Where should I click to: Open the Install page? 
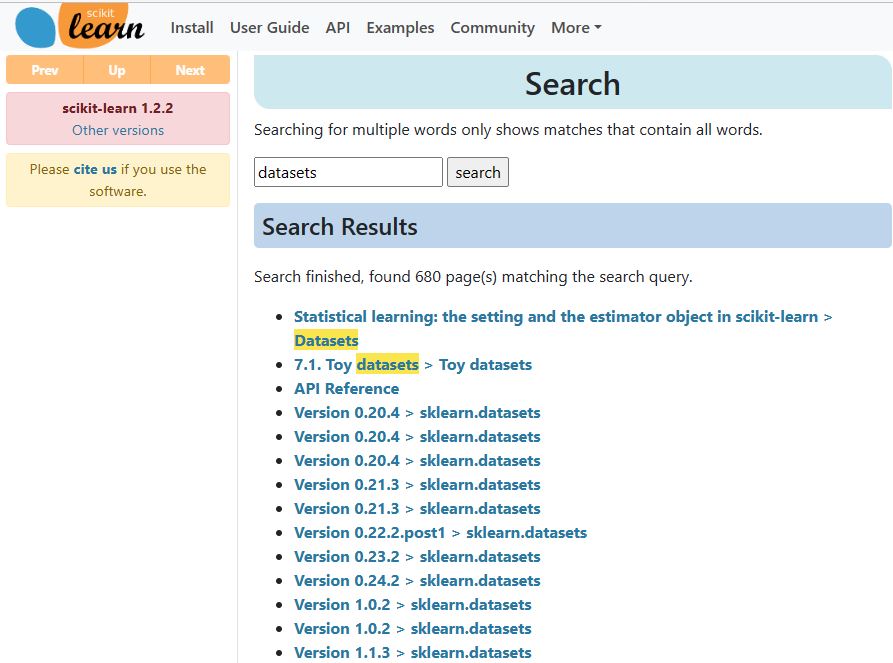coord(192,27)
